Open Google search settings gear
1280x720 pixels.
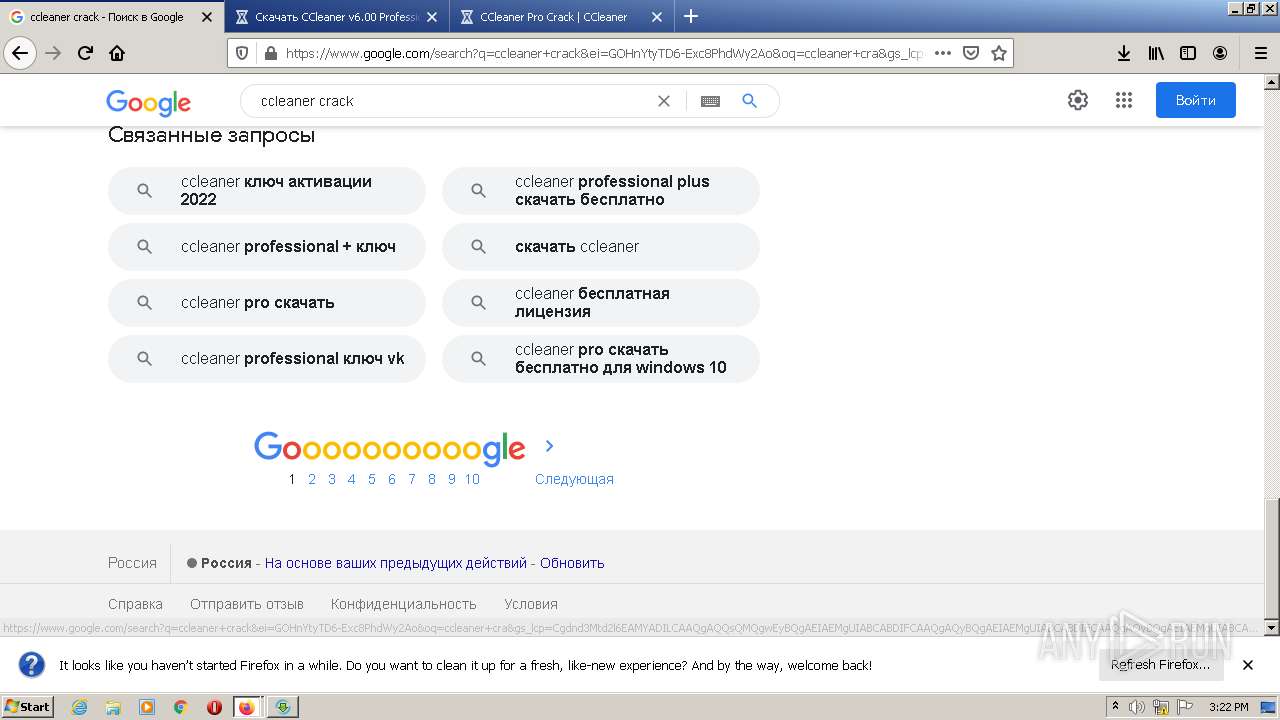pyautogui.click(x=1078, y=100)
